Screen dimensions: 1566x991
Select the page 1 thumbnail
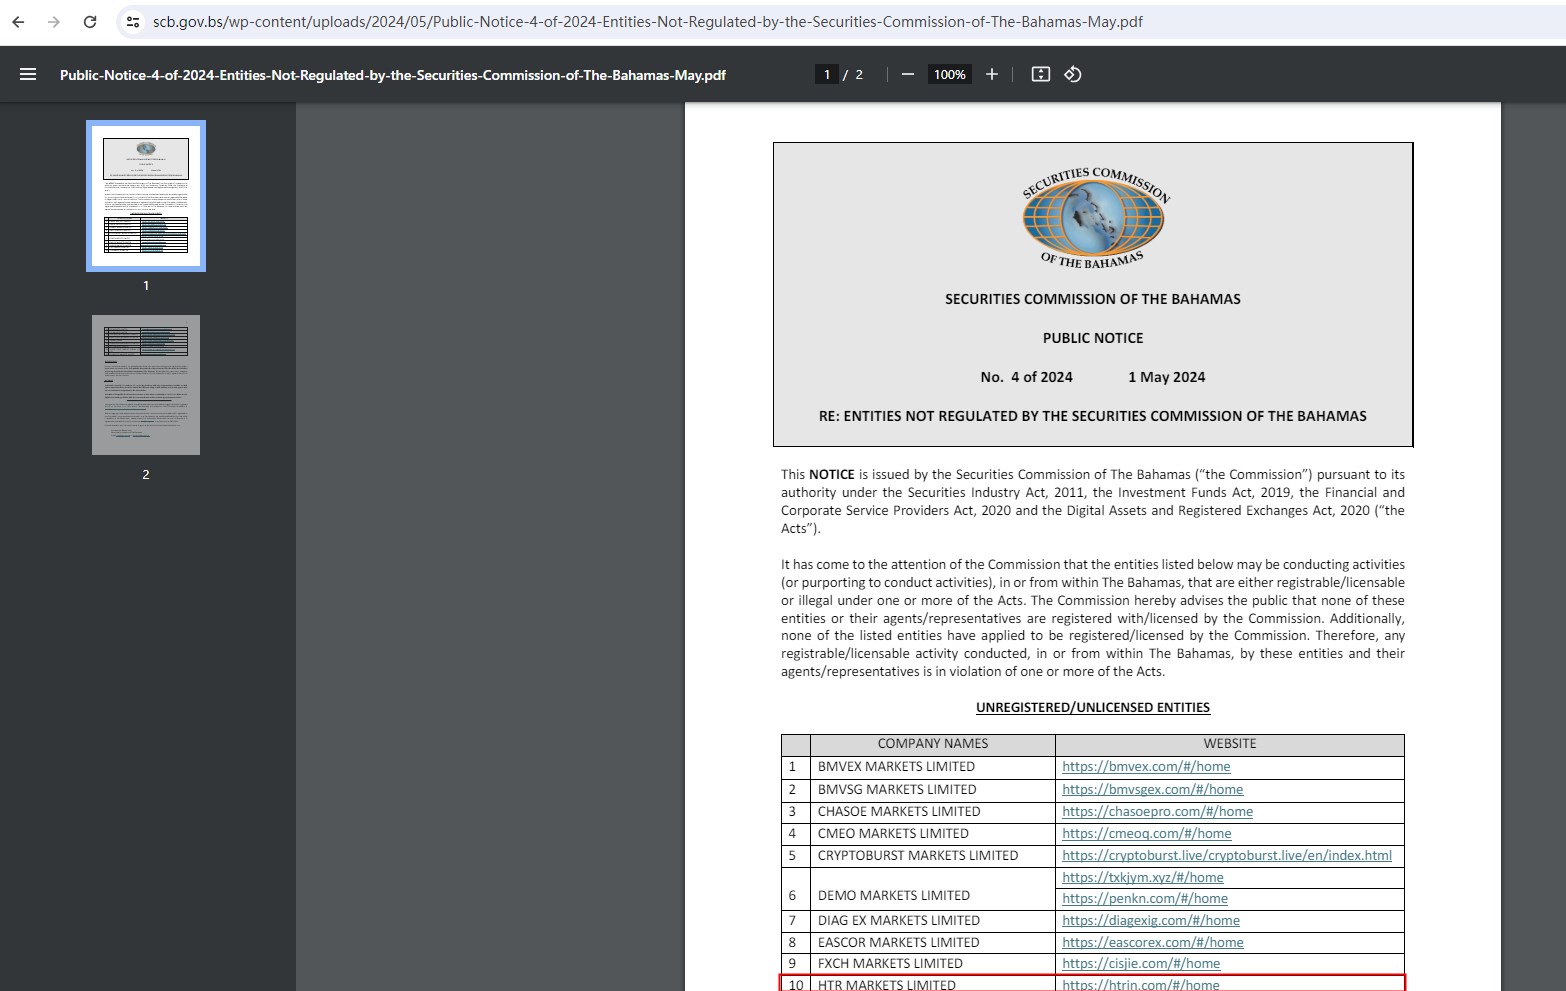(146, 196)
